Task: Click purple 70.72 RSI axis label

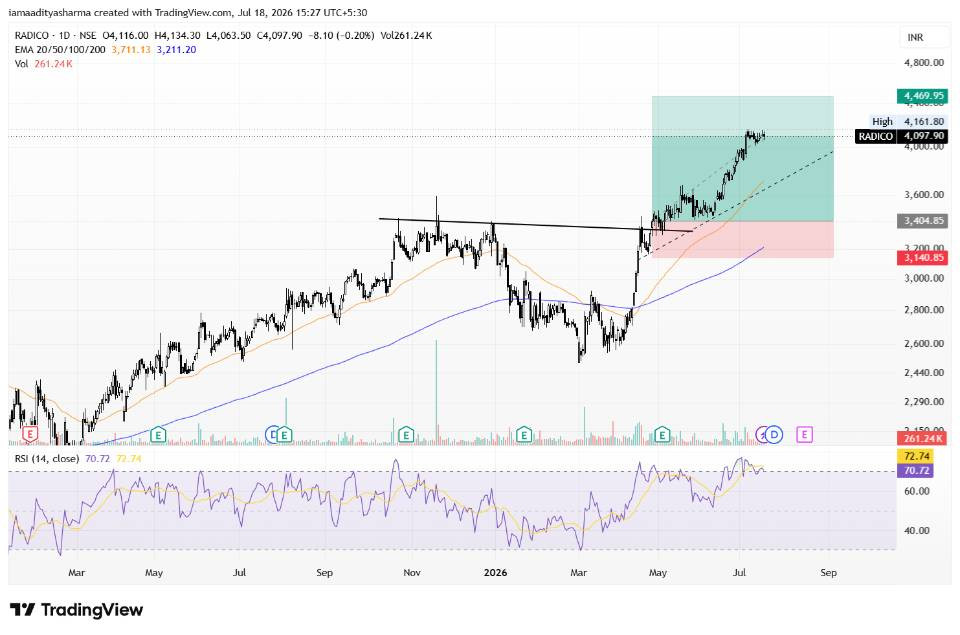Action: coord(916,470)
